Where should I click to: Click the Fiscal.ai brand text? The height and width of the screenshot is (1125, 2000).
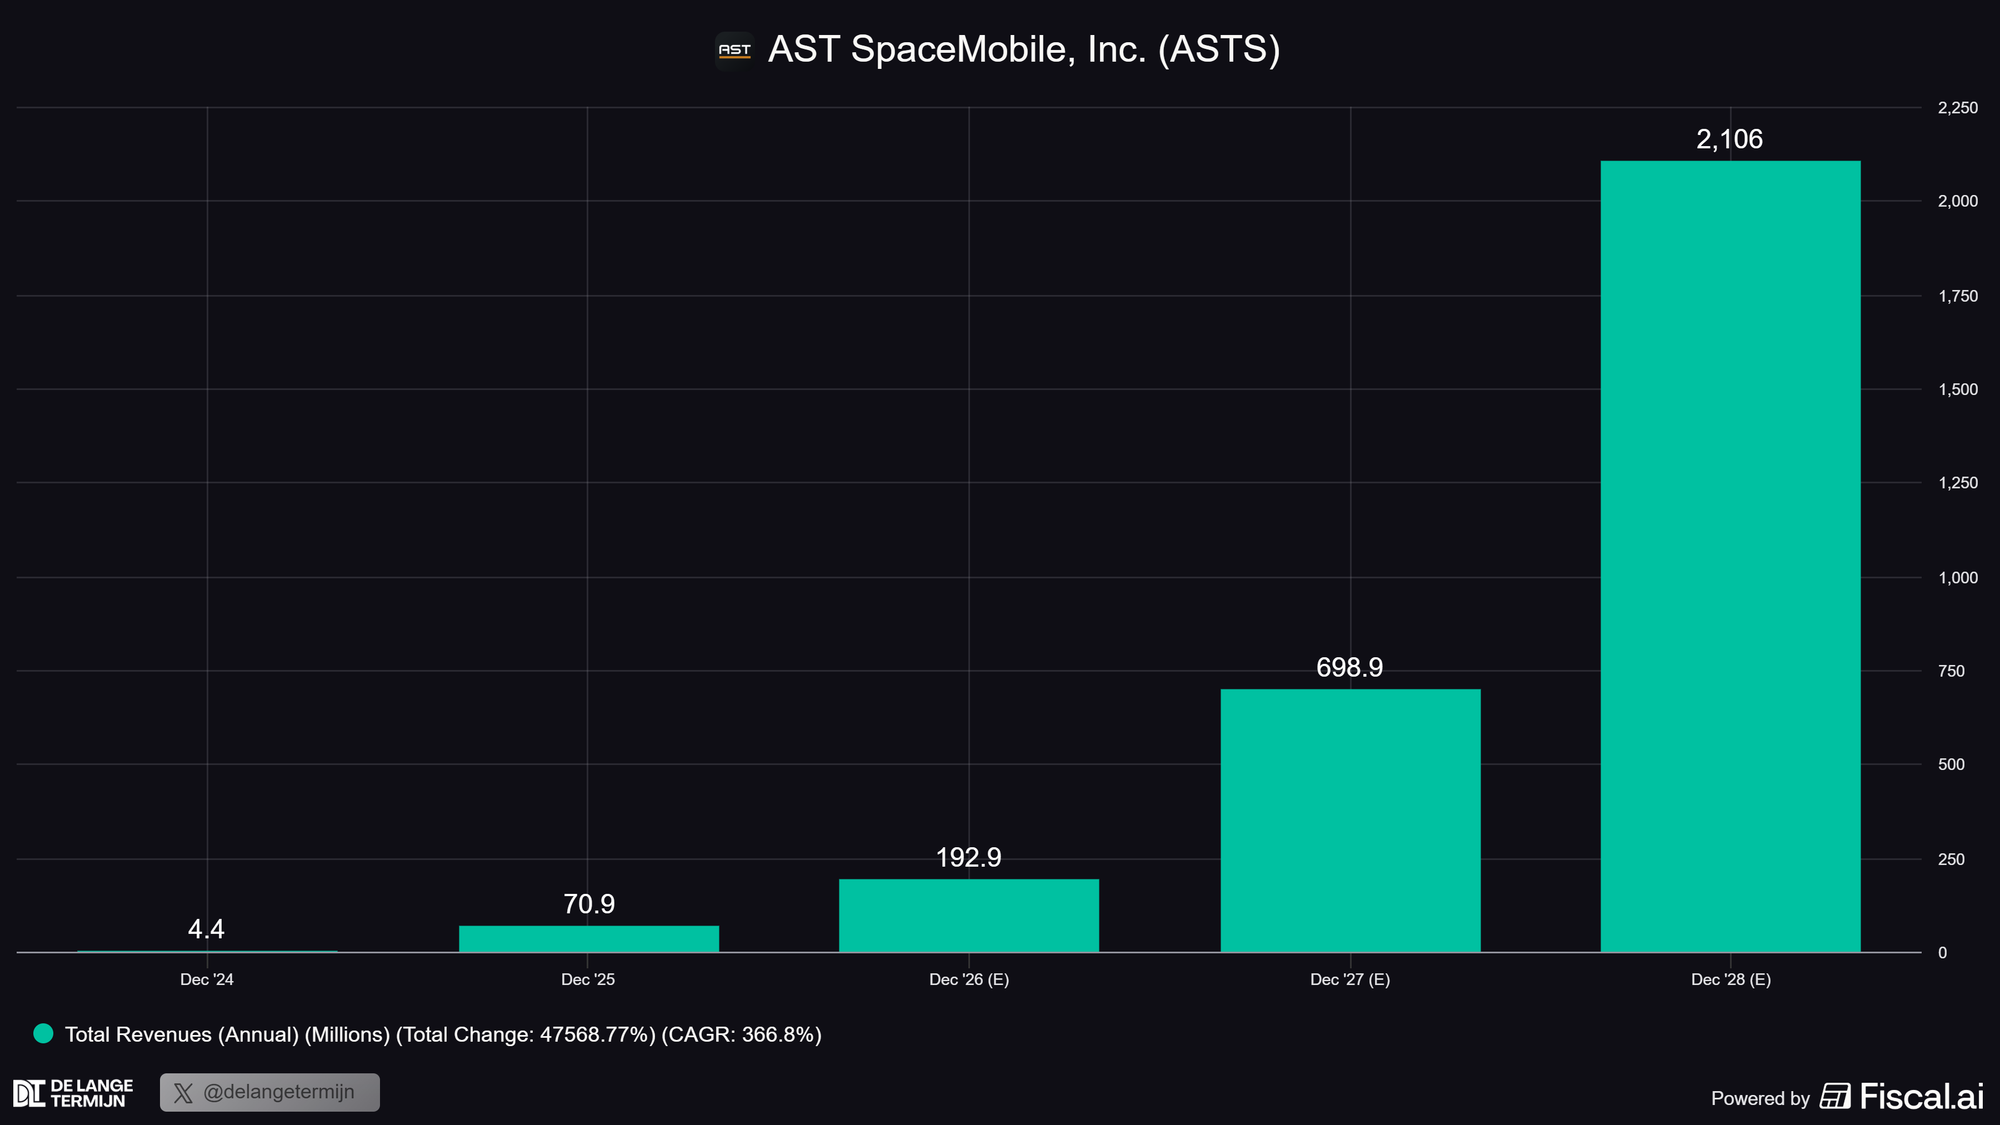(1921, 1097)
